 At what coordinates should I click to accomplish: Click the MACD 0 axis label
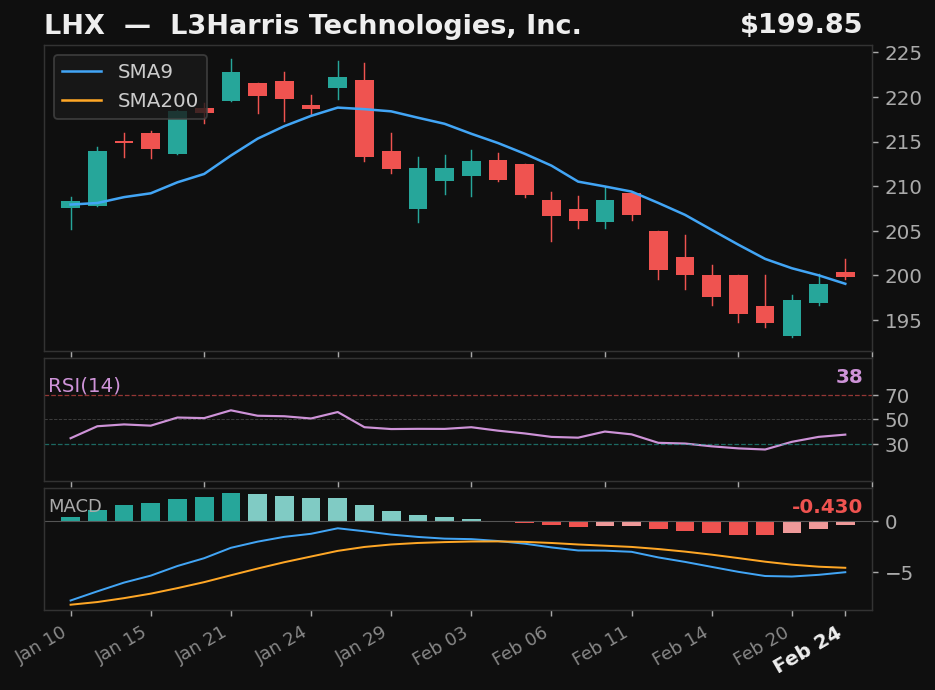pos(891,522)
